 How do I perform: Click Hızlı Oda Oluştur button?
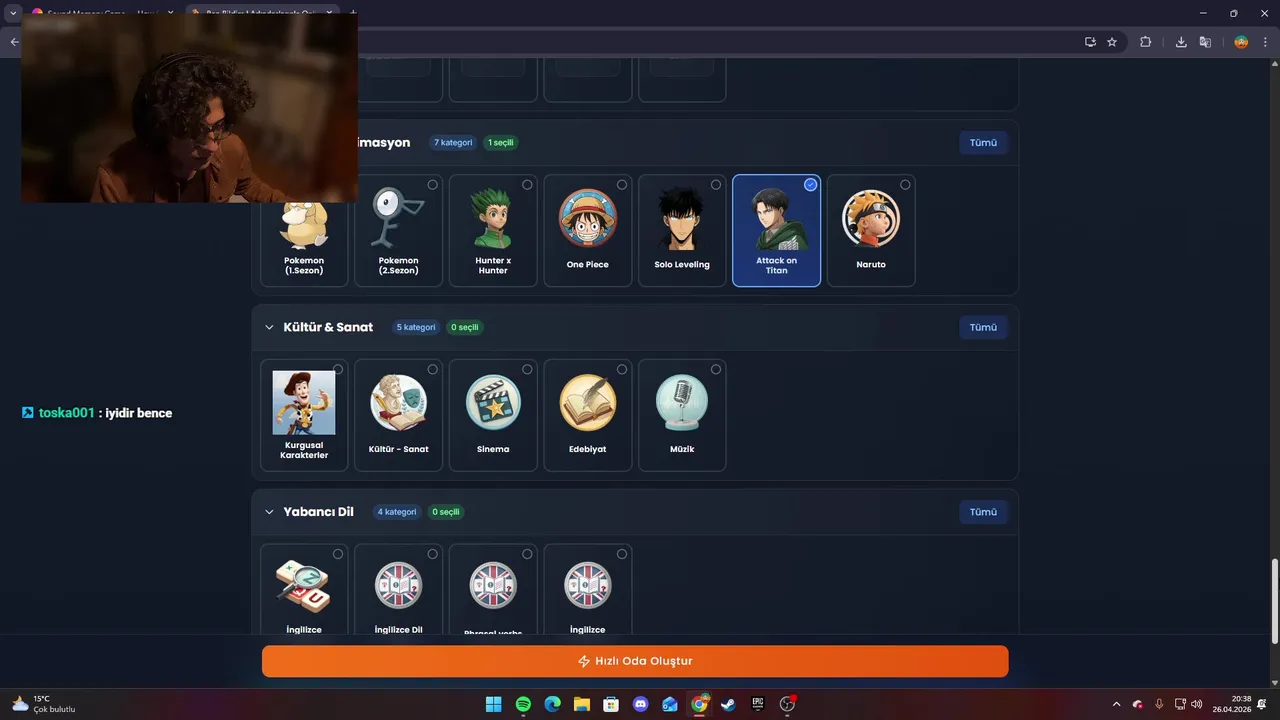pos(635,661)
